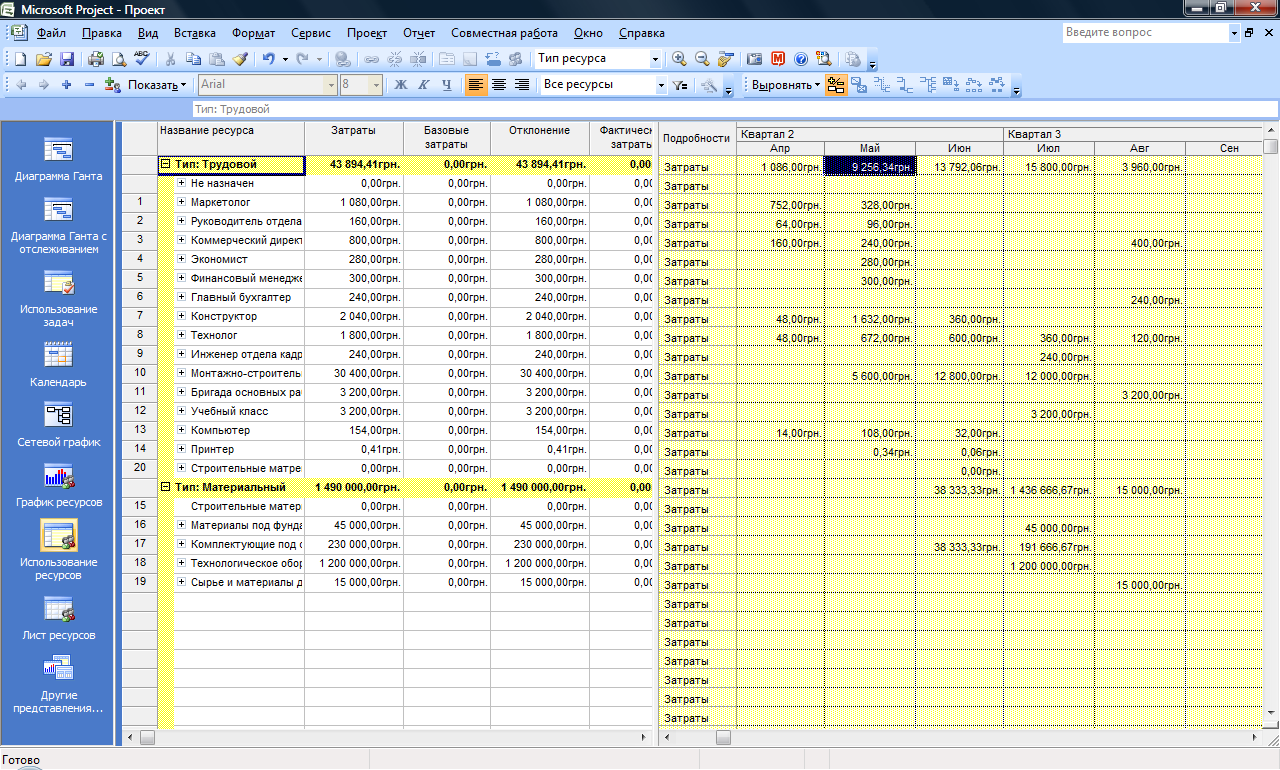Click the Go to selected task icon
1280x770 pixels.
tap(726, 59)
